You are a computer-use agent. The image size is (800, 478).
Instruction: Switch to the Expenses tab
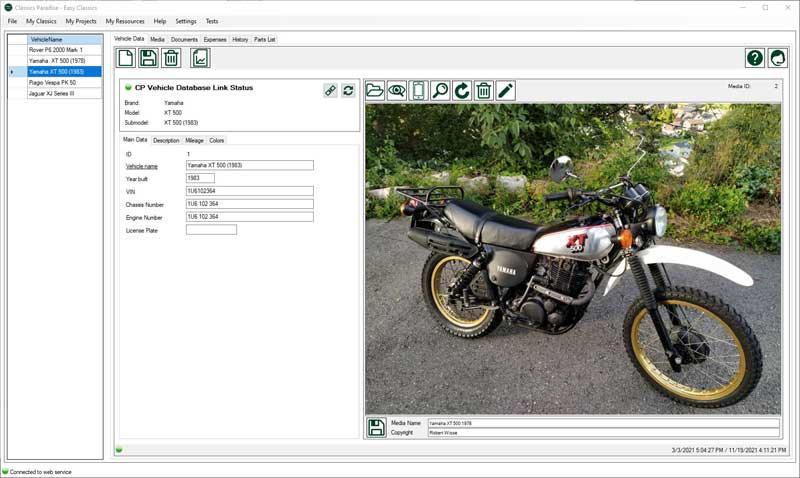pyautogui.click(x=215, y=39)
